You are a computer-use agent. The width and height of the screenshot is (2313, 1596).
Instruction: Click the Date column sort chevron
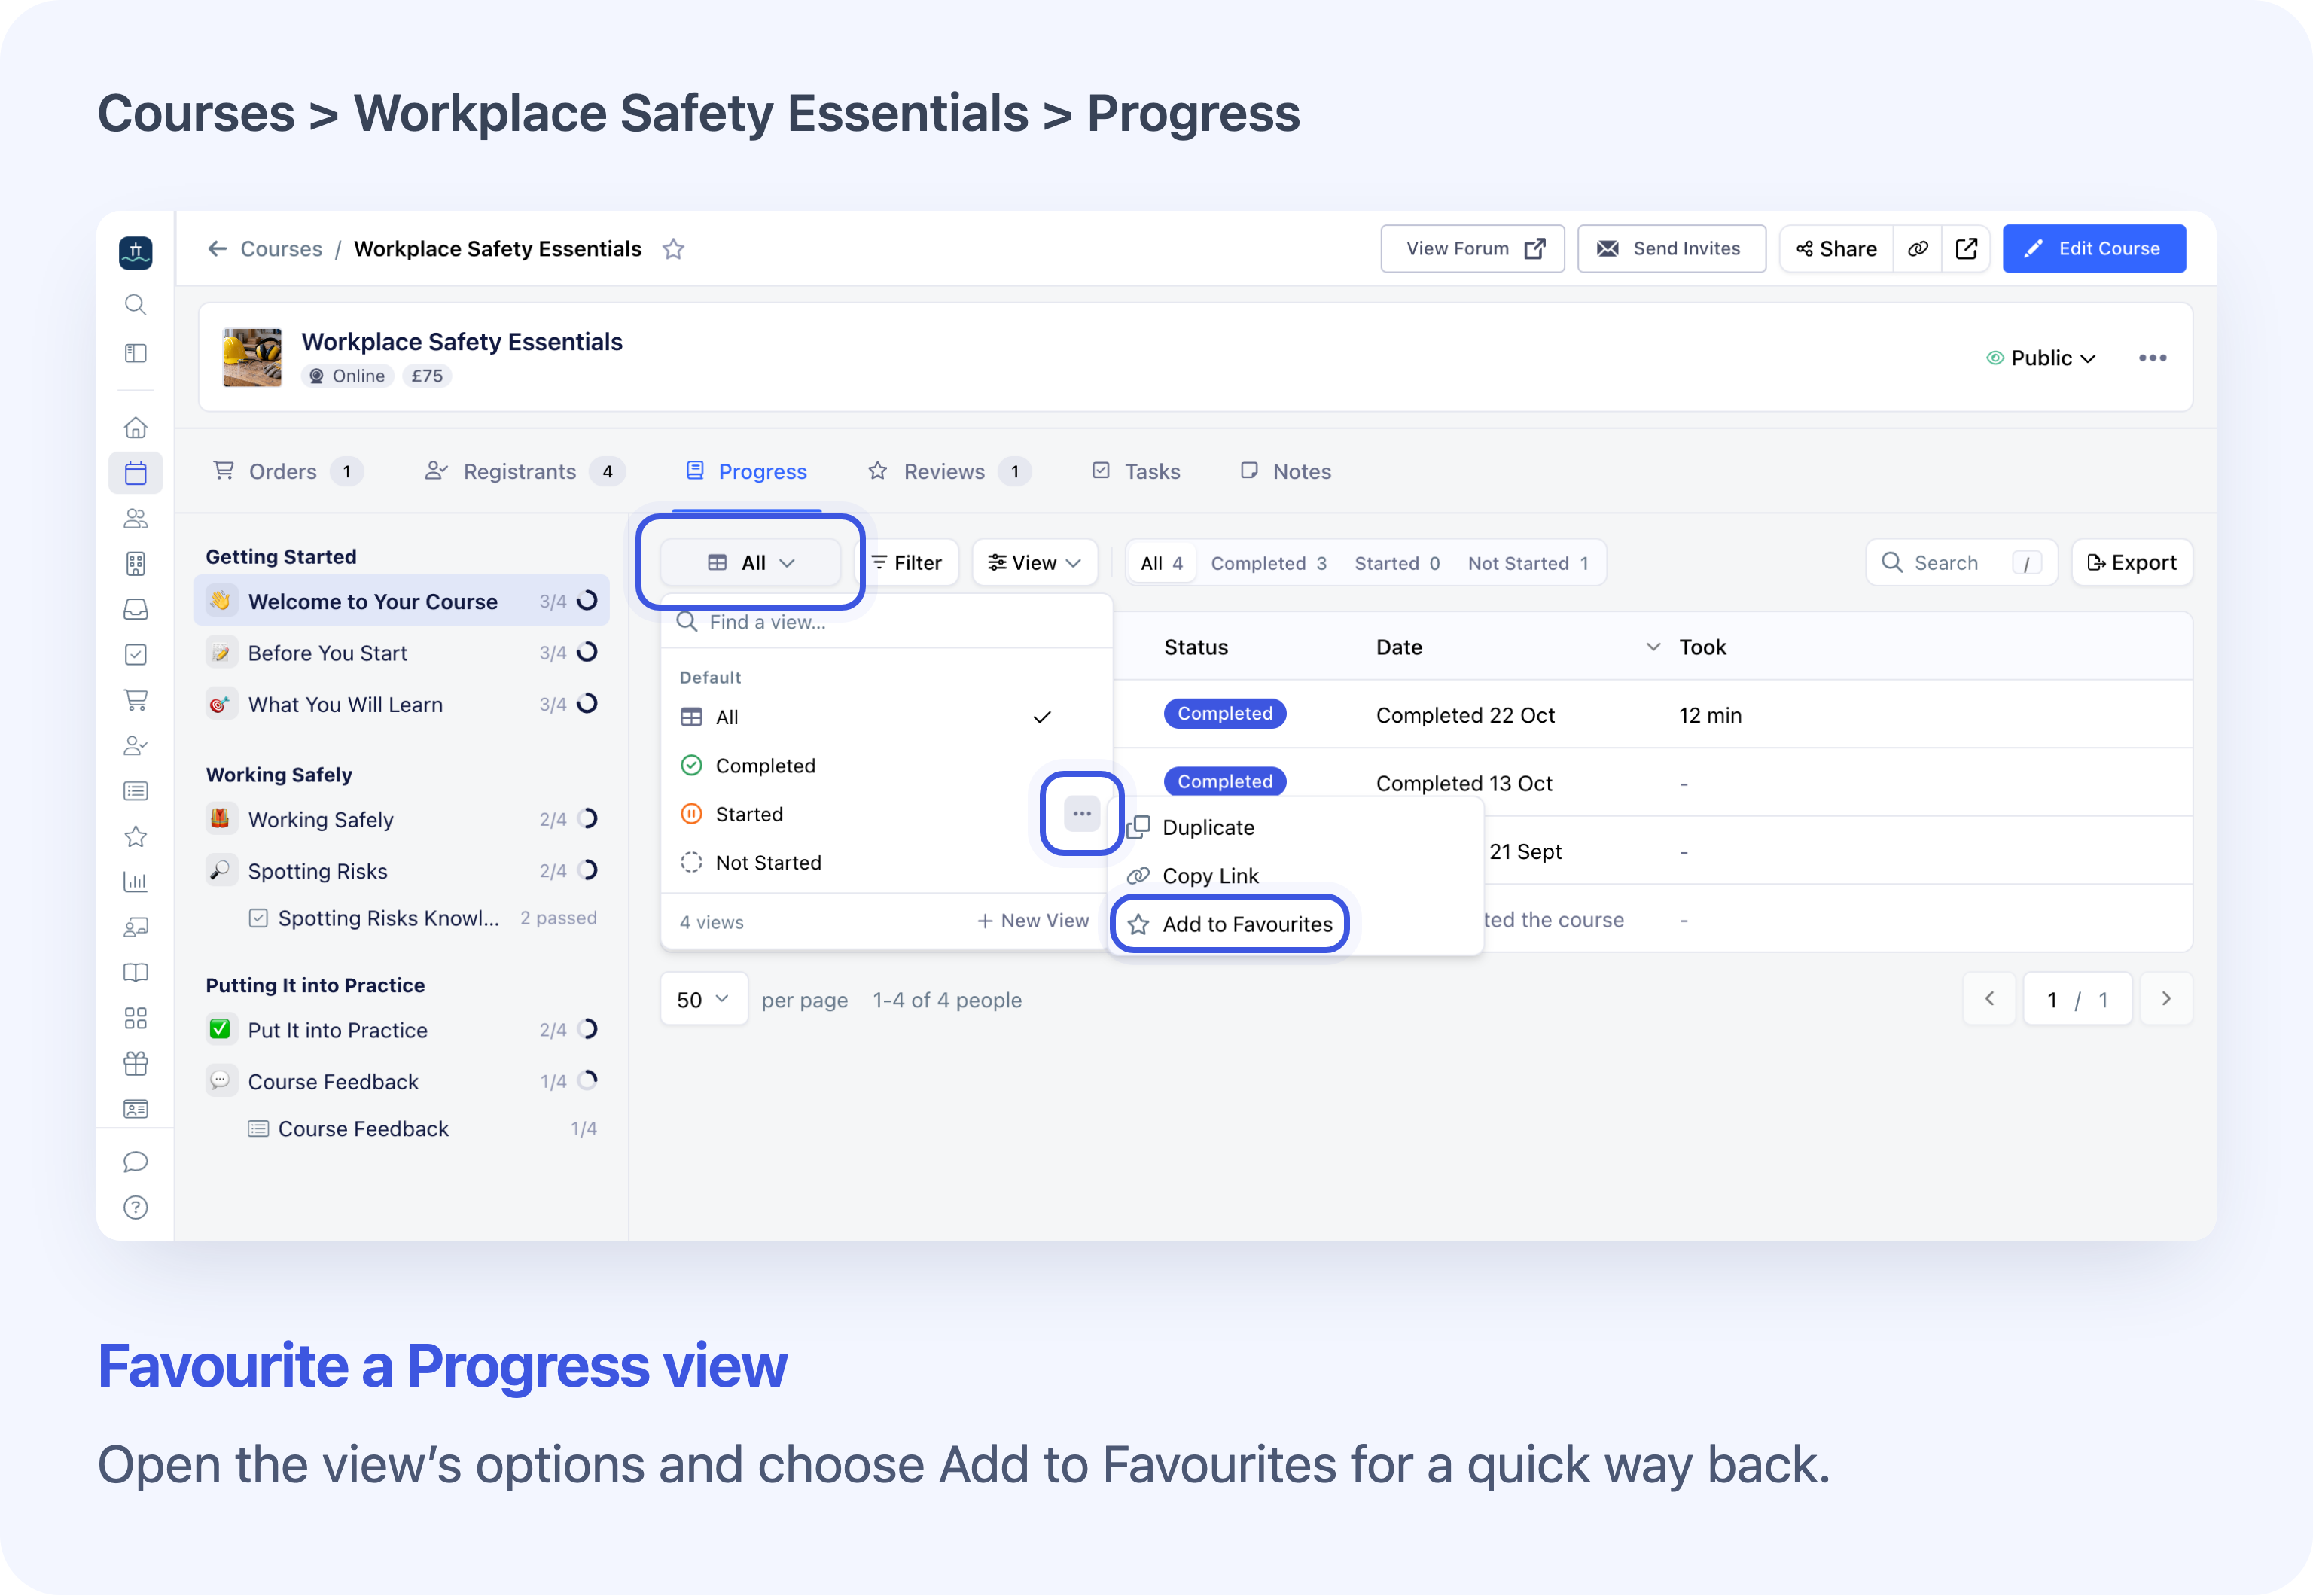click(1653, 647)
